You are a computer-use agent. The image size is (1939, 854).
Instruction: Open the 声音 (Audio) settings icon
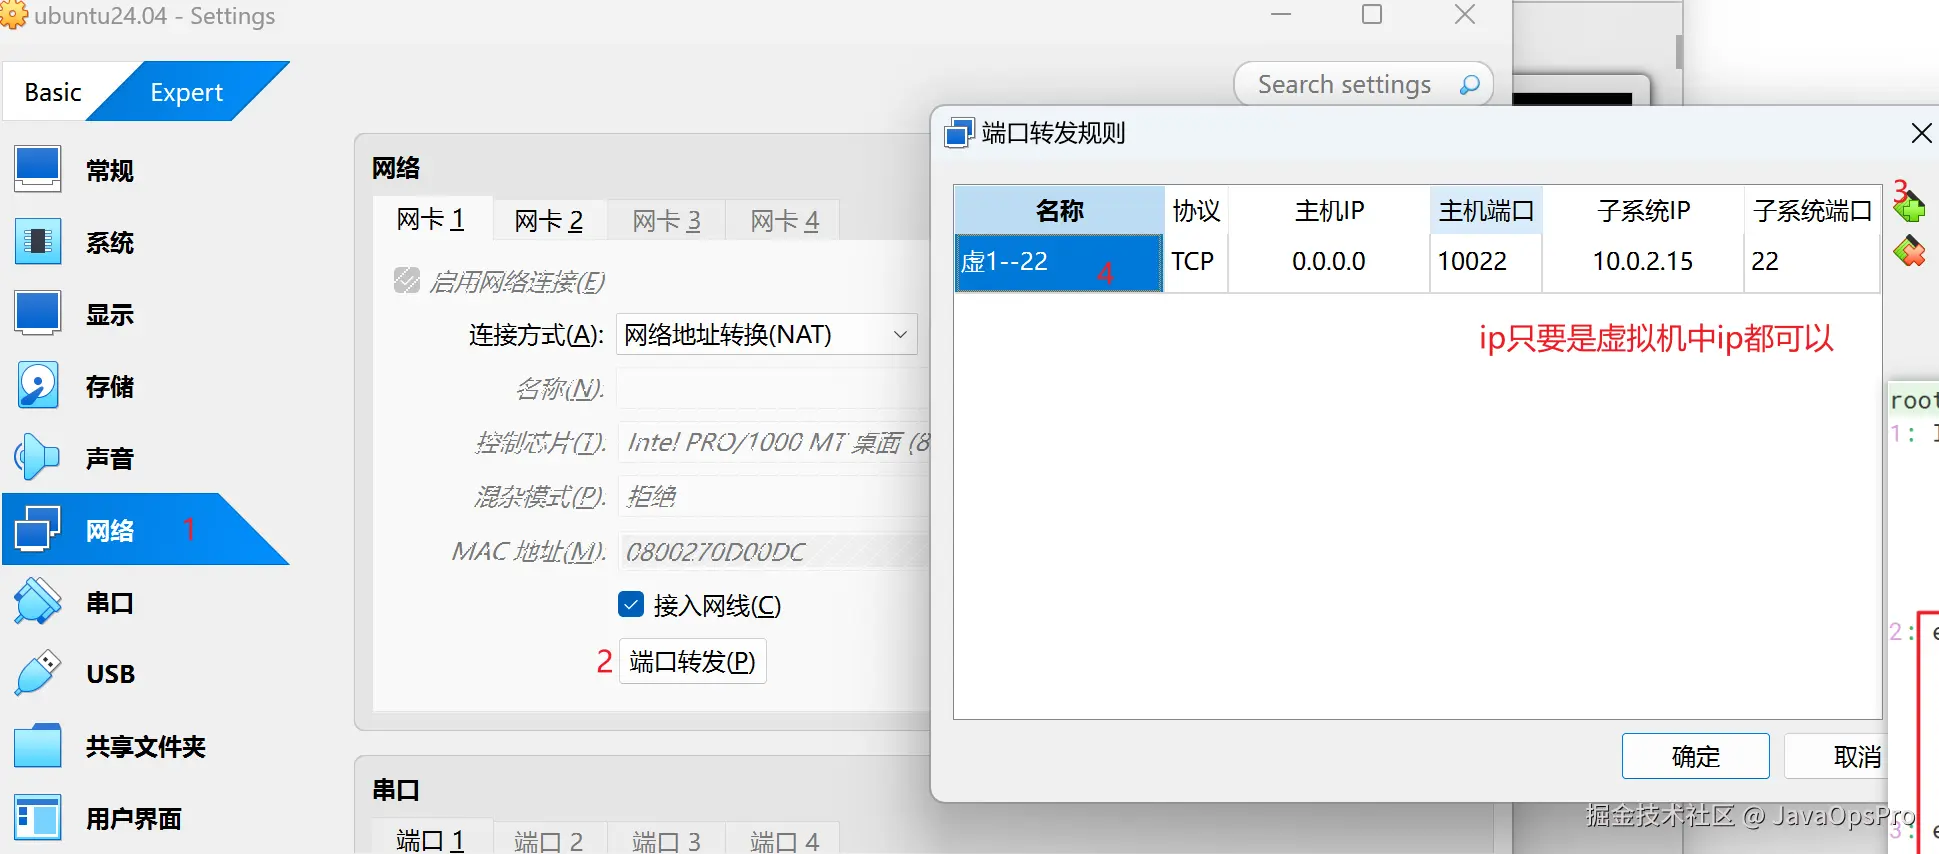point(38,458)
